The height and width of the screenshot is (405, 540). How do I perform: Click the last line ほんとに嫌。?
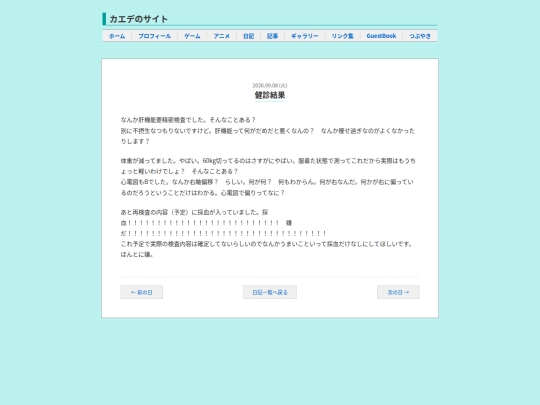[137, 255]
